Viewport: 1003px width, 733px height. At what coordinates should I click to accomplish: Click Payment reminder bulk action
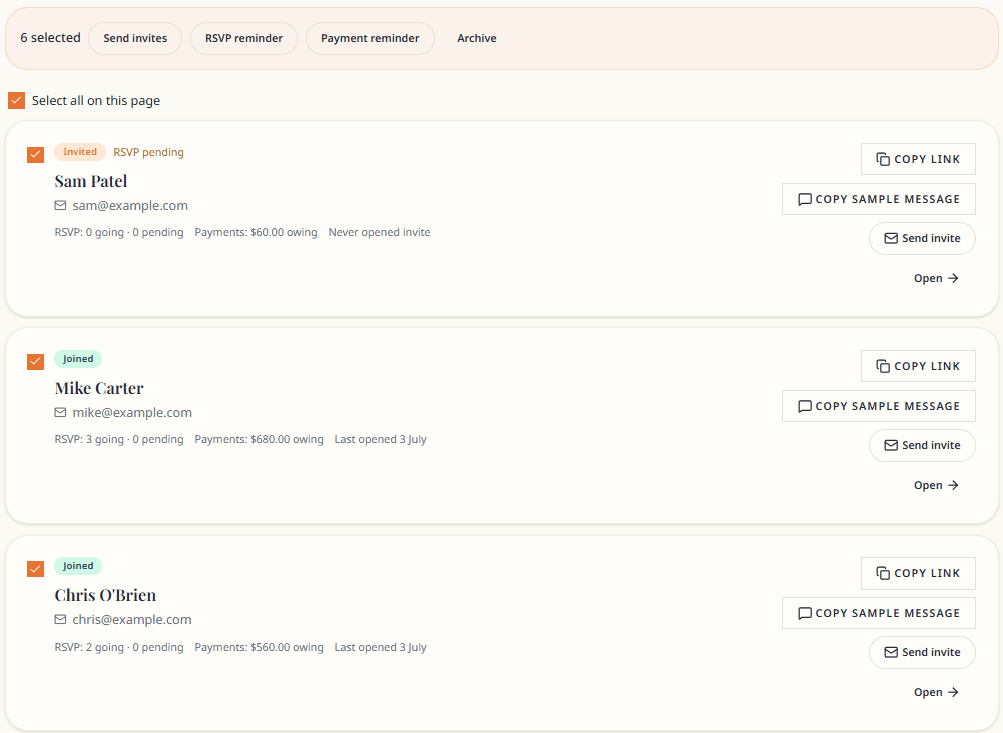[370, 38]
